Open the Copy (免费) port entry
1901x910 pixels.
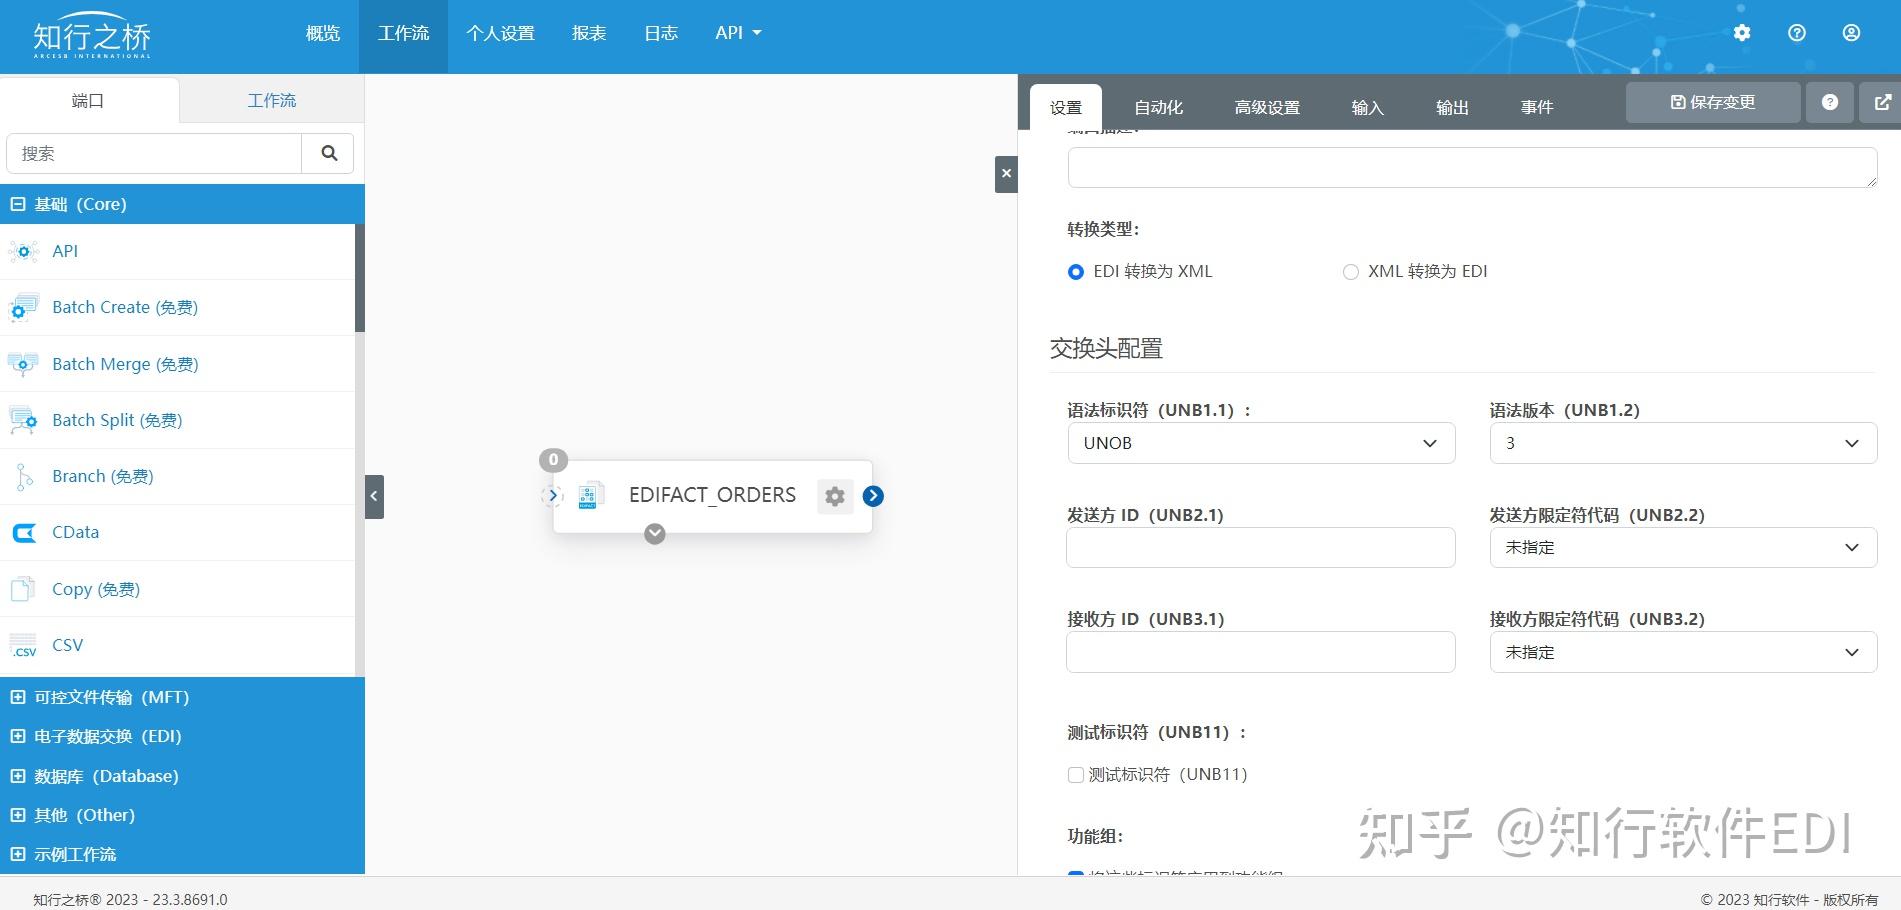tap(95, 588)
